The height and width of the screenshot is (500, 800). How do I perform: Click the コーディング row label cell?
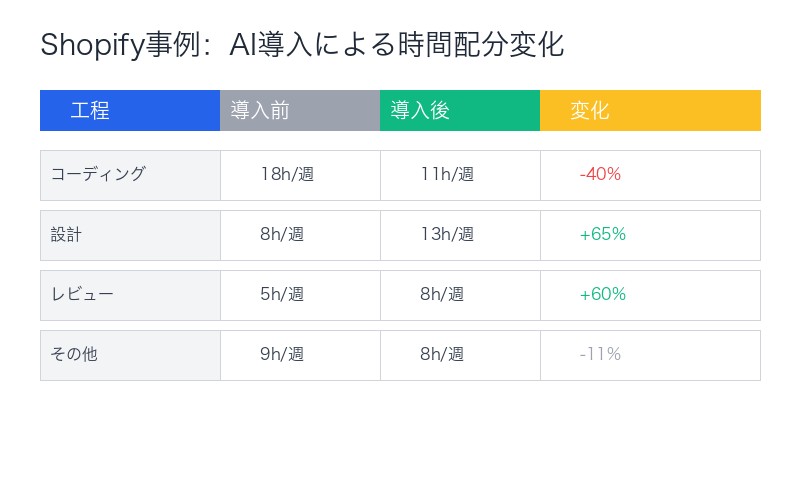tap(130, 175)
